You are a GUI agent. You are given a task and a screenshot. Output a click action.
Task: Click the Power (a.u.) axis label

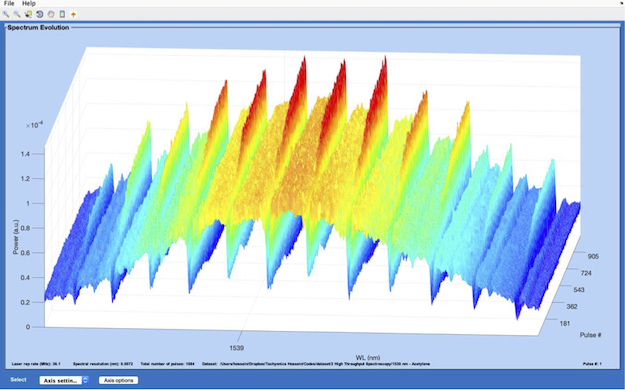click(x=16, y=237)
